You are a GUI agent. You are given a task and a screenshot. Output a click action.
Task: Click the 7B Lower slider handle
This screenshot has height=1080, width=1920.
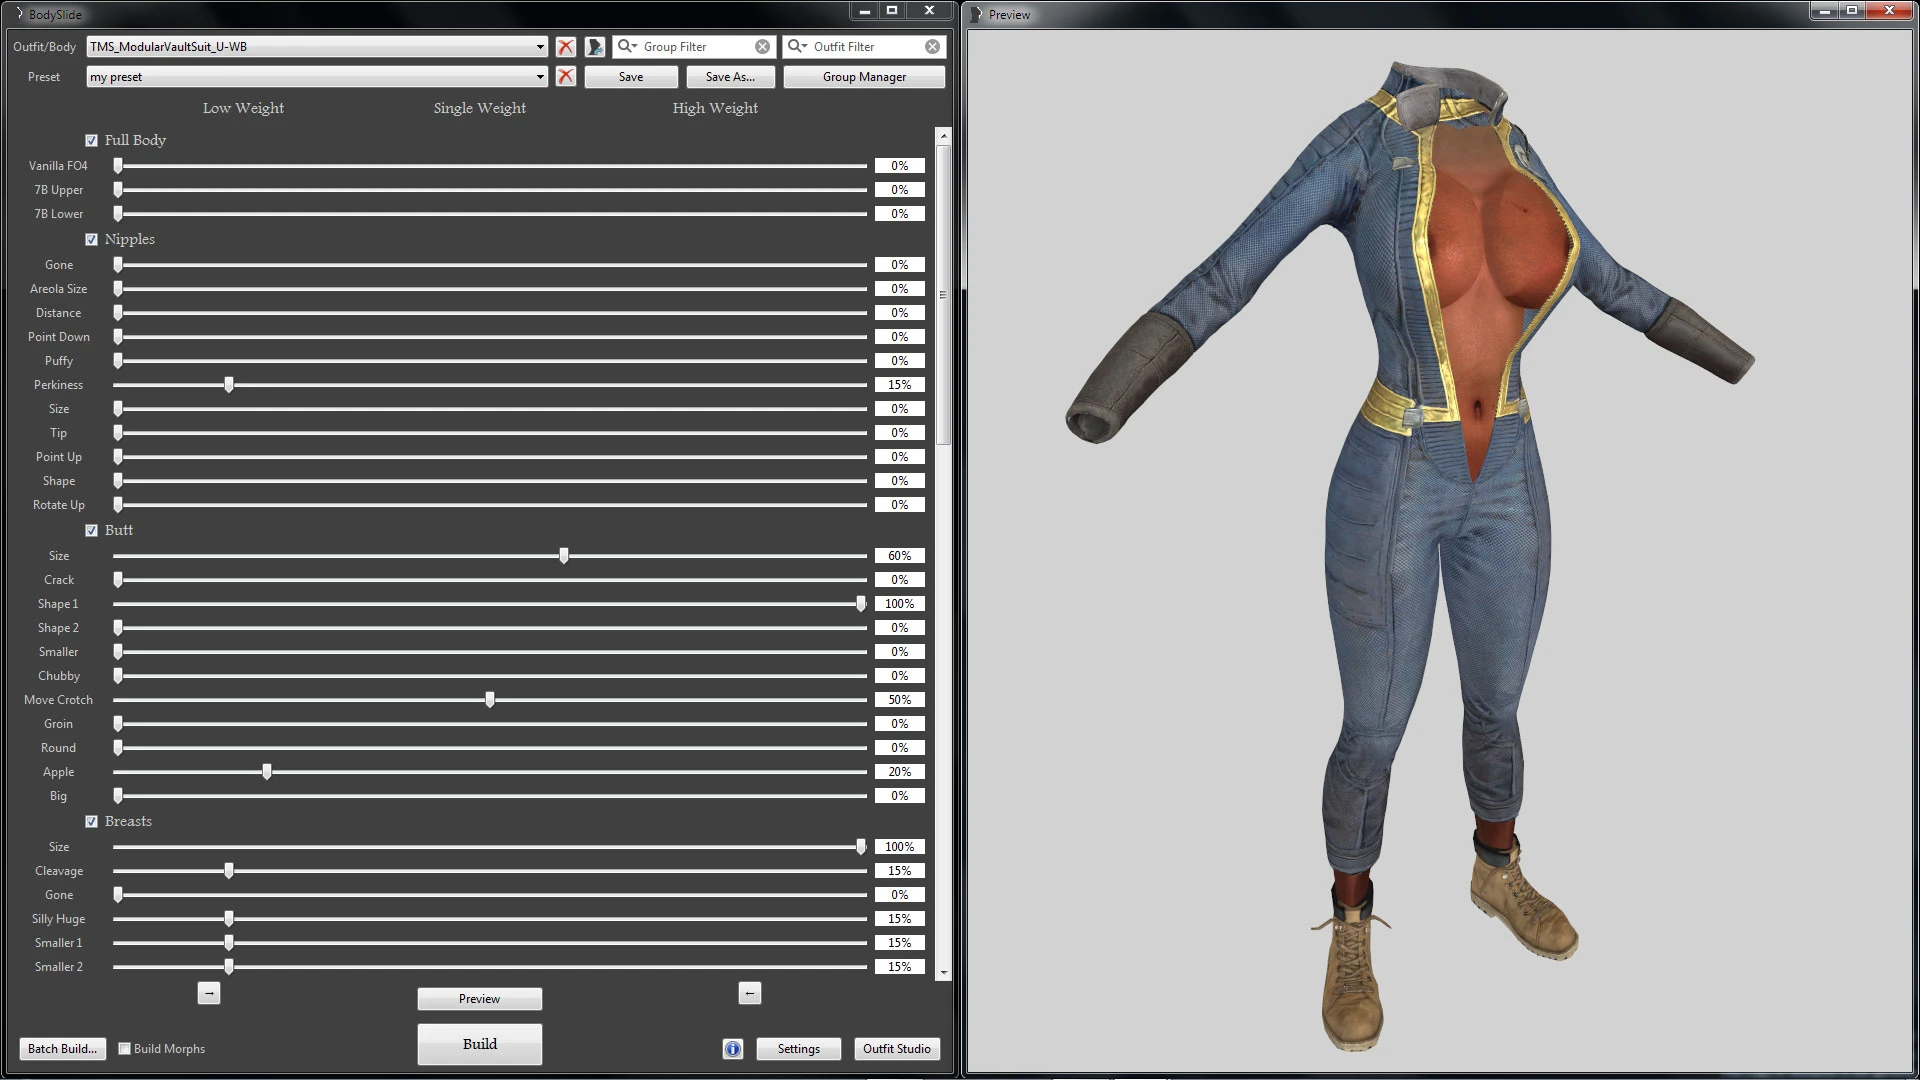click(x=118, y=214)
